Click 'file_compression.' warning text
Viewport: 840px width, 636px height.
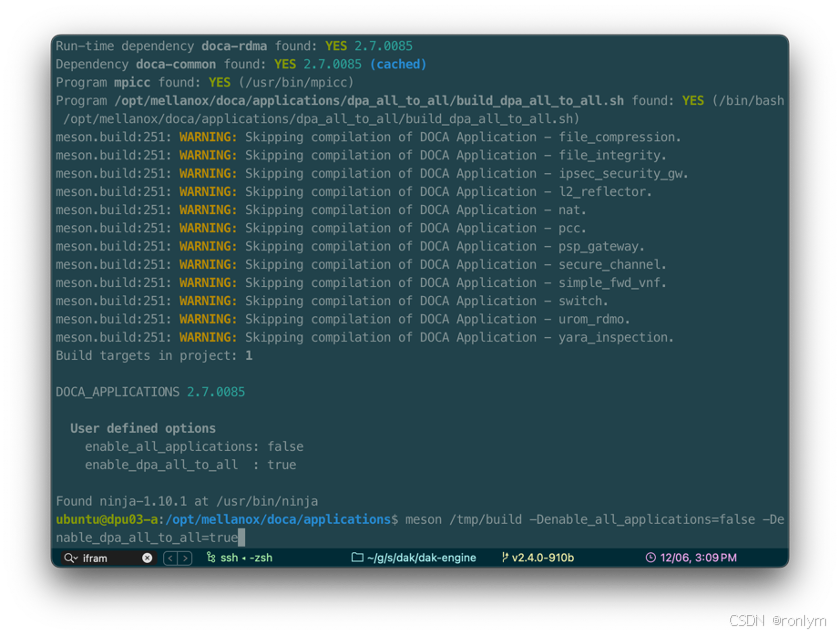(620, 137)
